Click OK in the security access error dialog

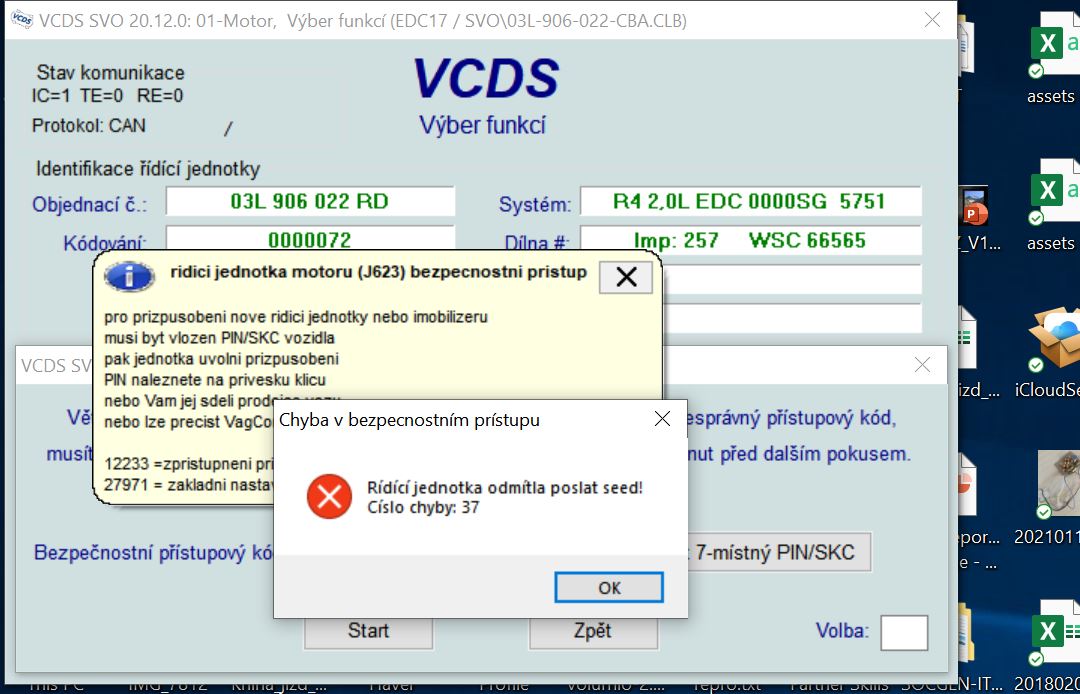click(608, 587)
